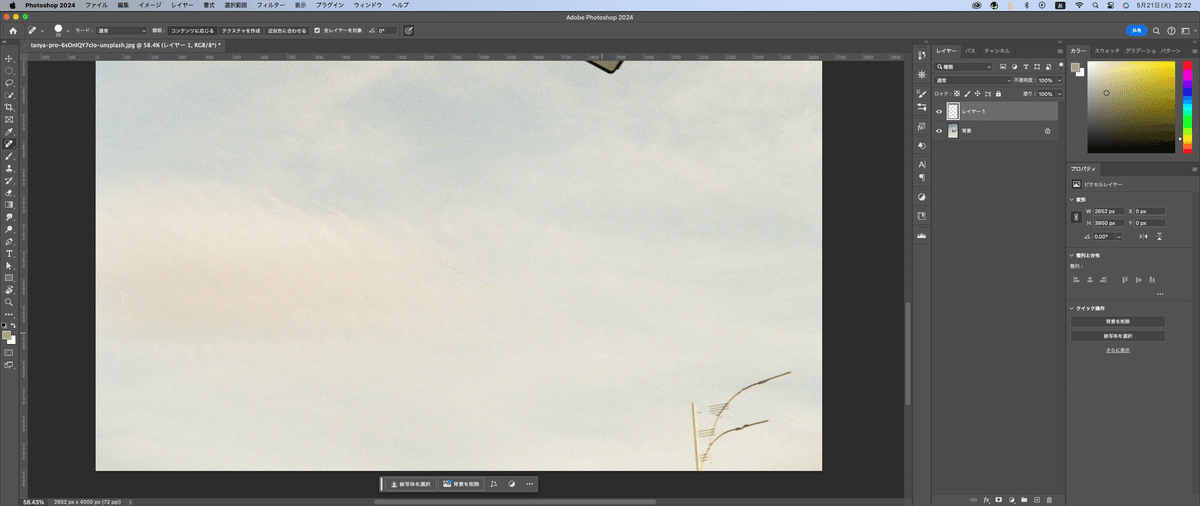Select the Eyedropper tool
The image size is (1200, 506).
click(x=9, y=131)
